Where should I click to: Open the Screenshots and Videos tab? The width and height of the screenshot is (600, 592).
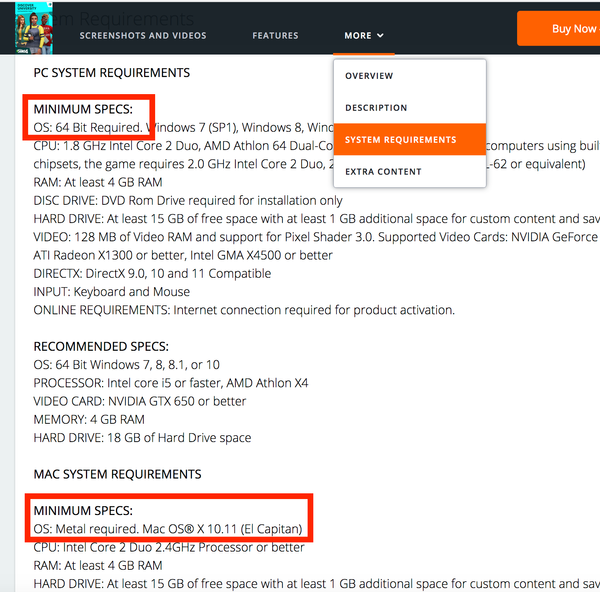pyautogui.click(x=143, y=36)
